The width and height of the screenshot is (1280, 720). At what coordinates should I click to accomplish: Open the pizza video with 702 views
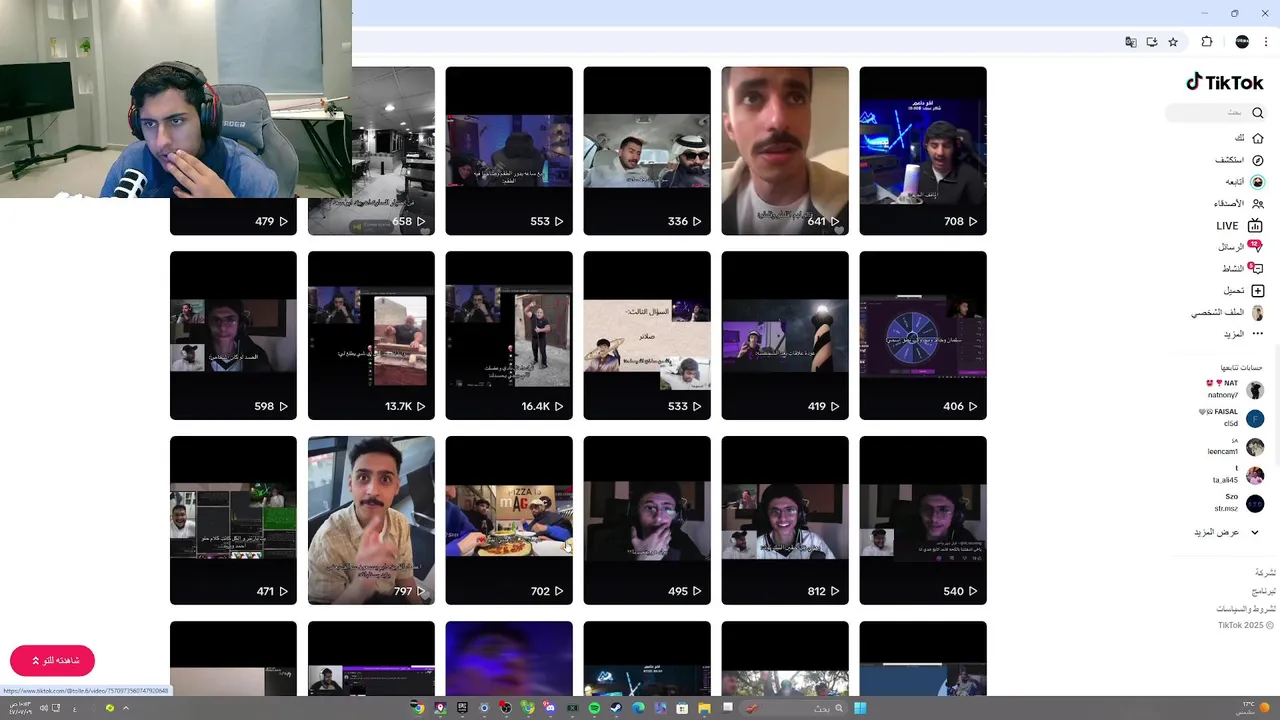pos(509,520)
